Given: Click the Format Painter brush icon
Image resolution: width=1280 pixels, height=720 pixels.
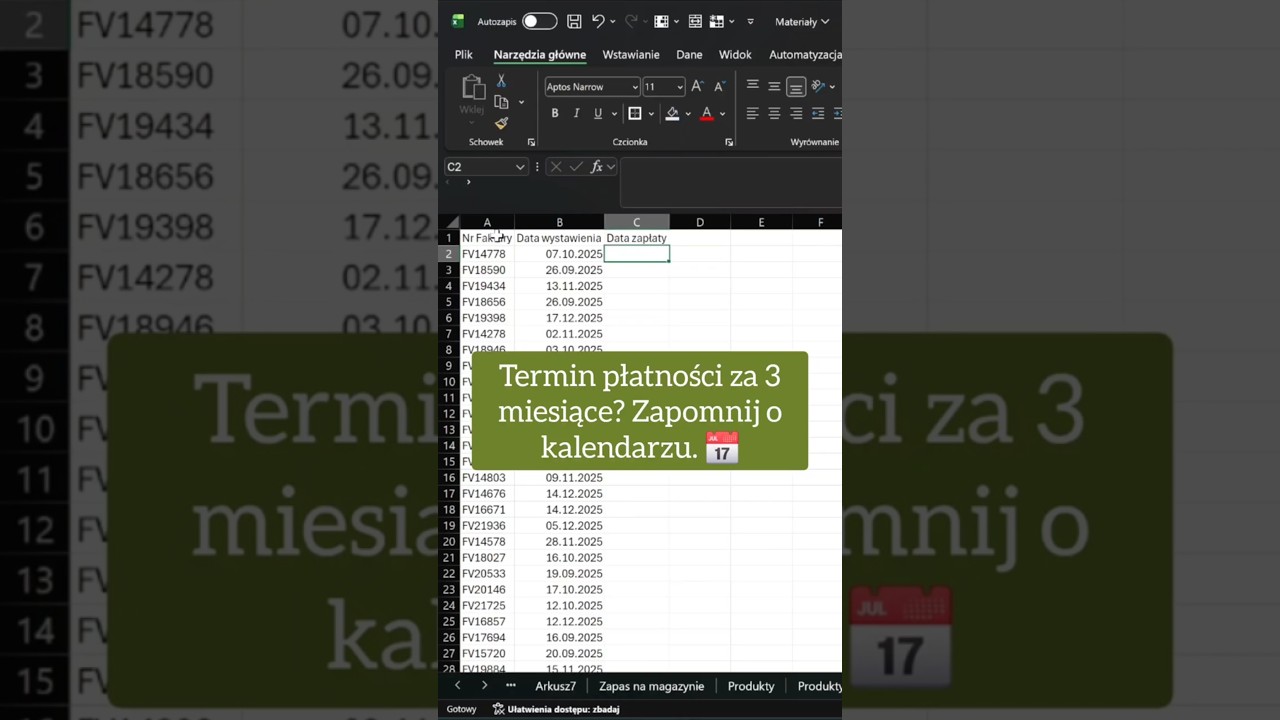Looking at the screenshot, I should tap(501, 123).
